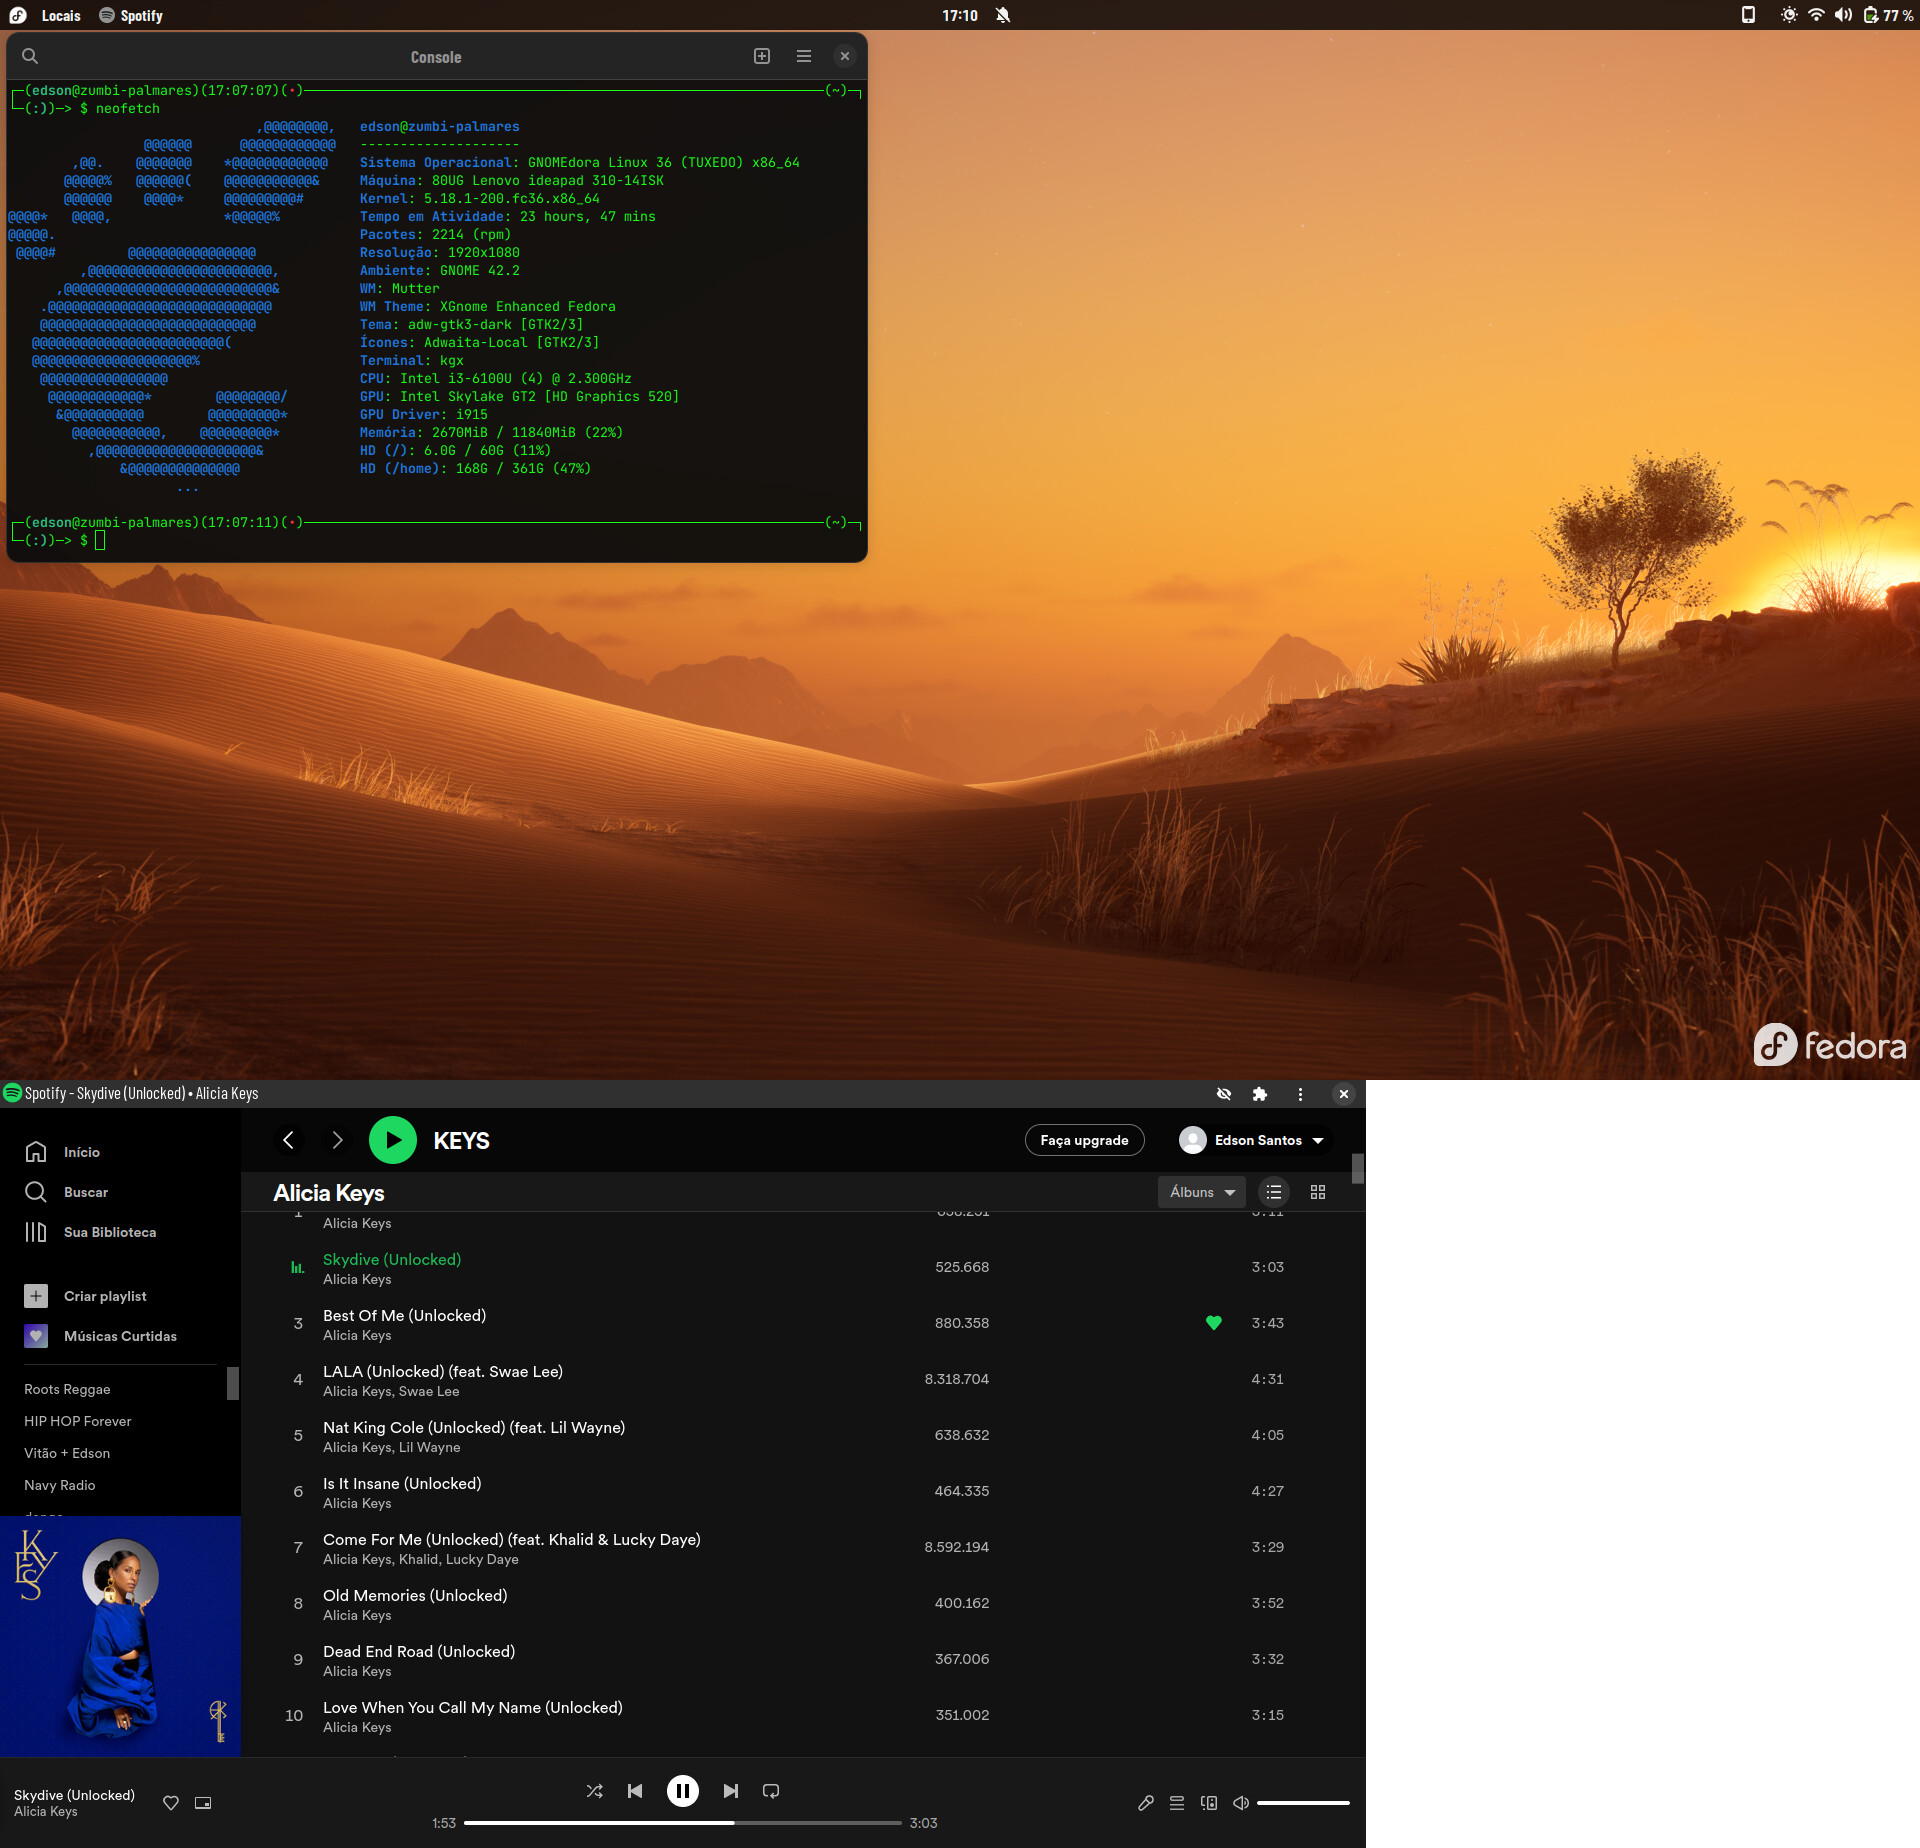Image resolution: width=1920 pixels, height=1848 pixels.
Task: Adjust the Spotify volume slider
Action: [1303, 1802]
